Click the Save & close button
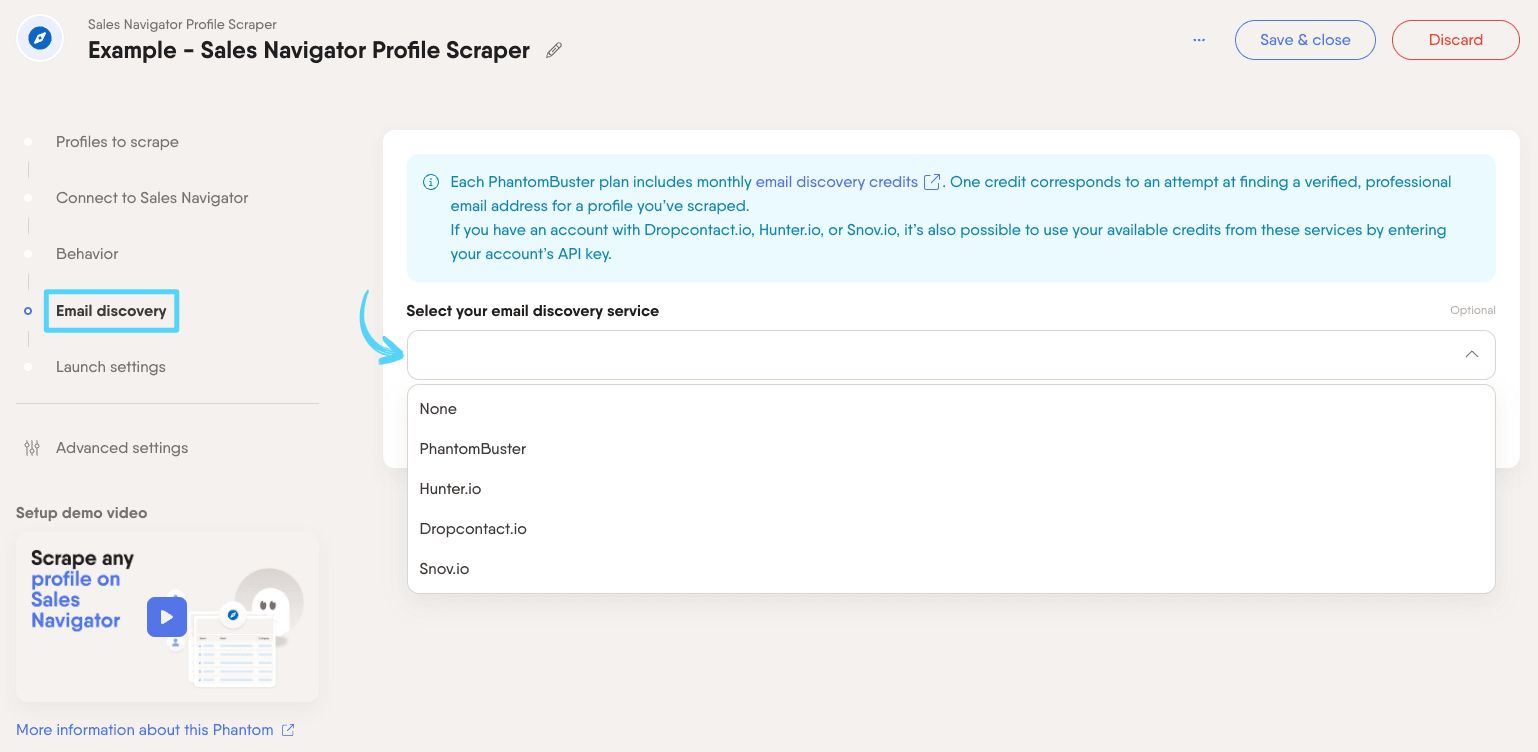The image size is (1538, 752). point(1305,40)
